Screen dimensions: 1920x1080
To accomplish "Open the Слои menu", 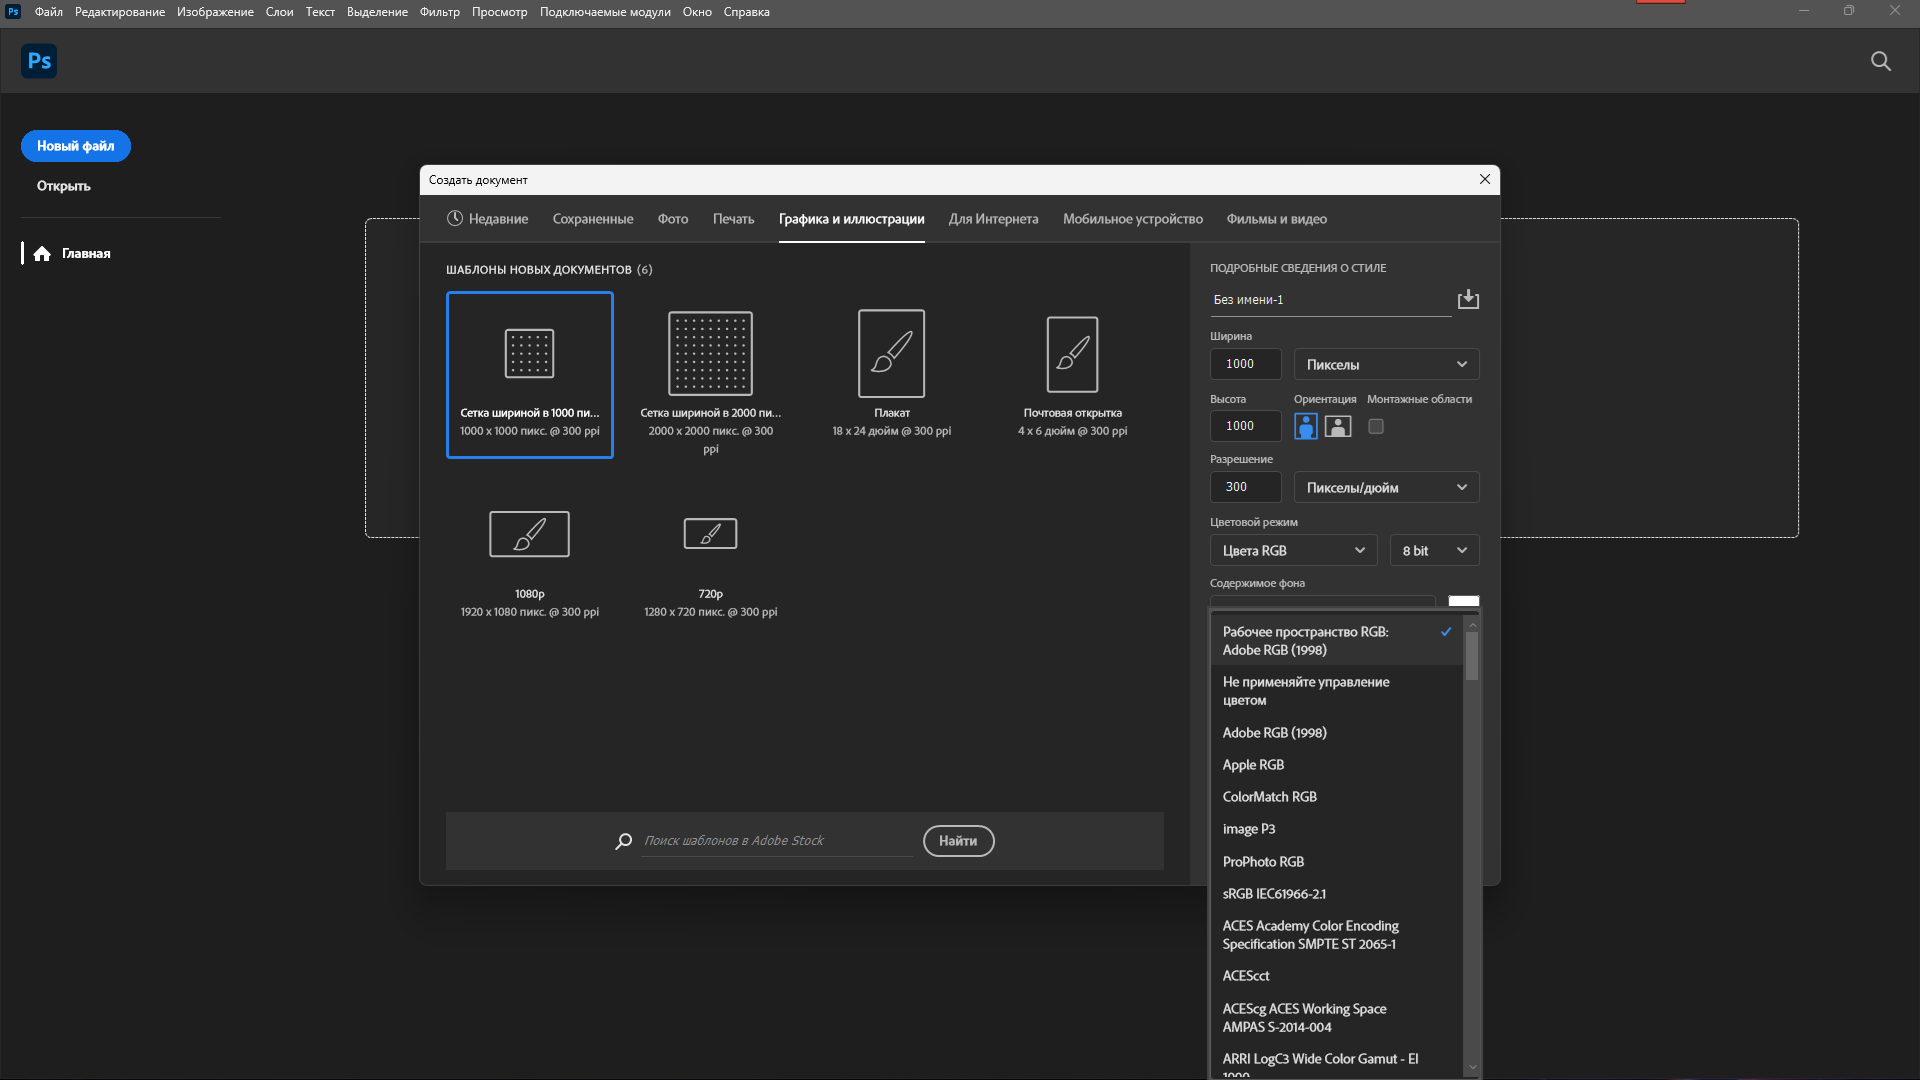I will coord(279,12).
